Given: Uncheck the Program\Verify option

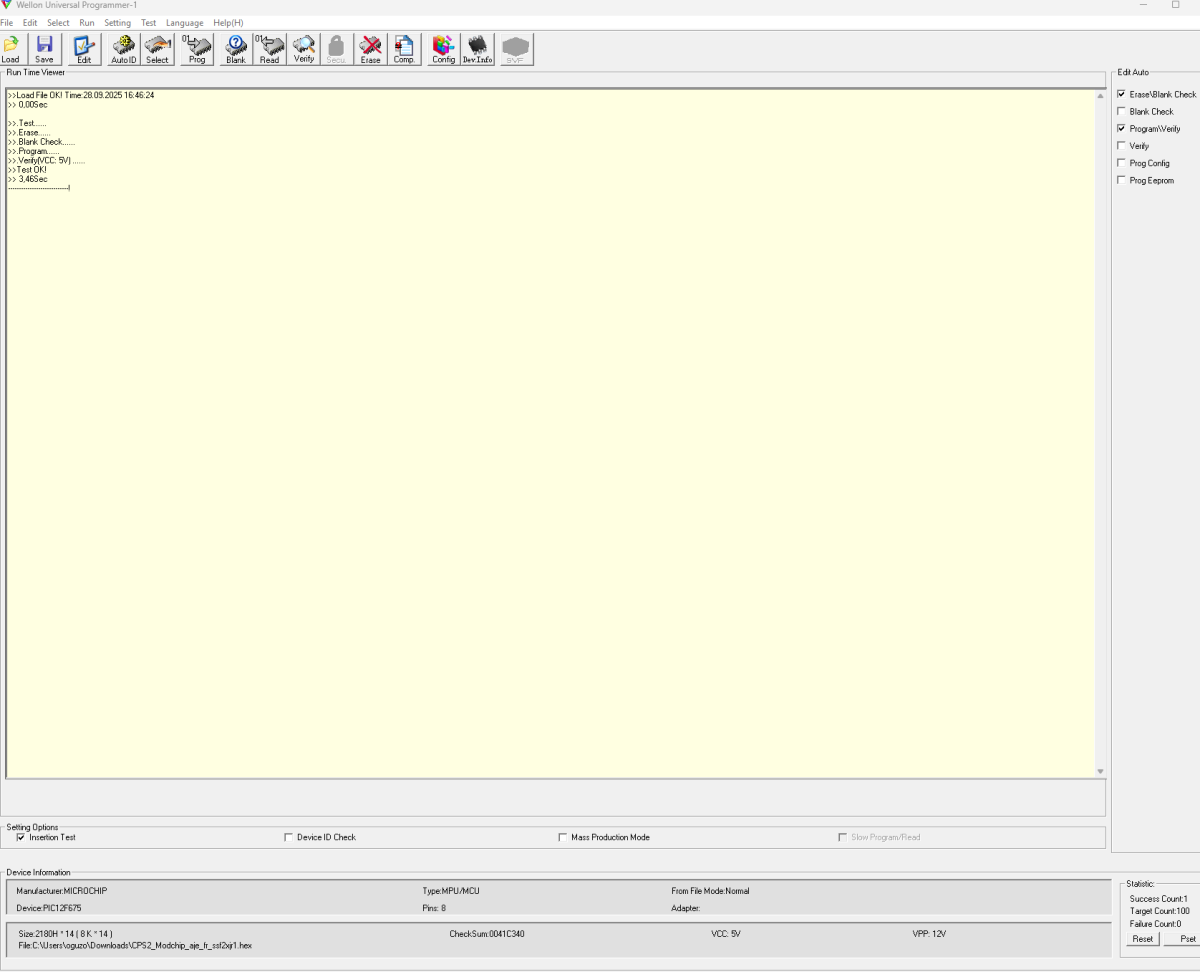Looking at the screenshot, I should (1121, 128).
